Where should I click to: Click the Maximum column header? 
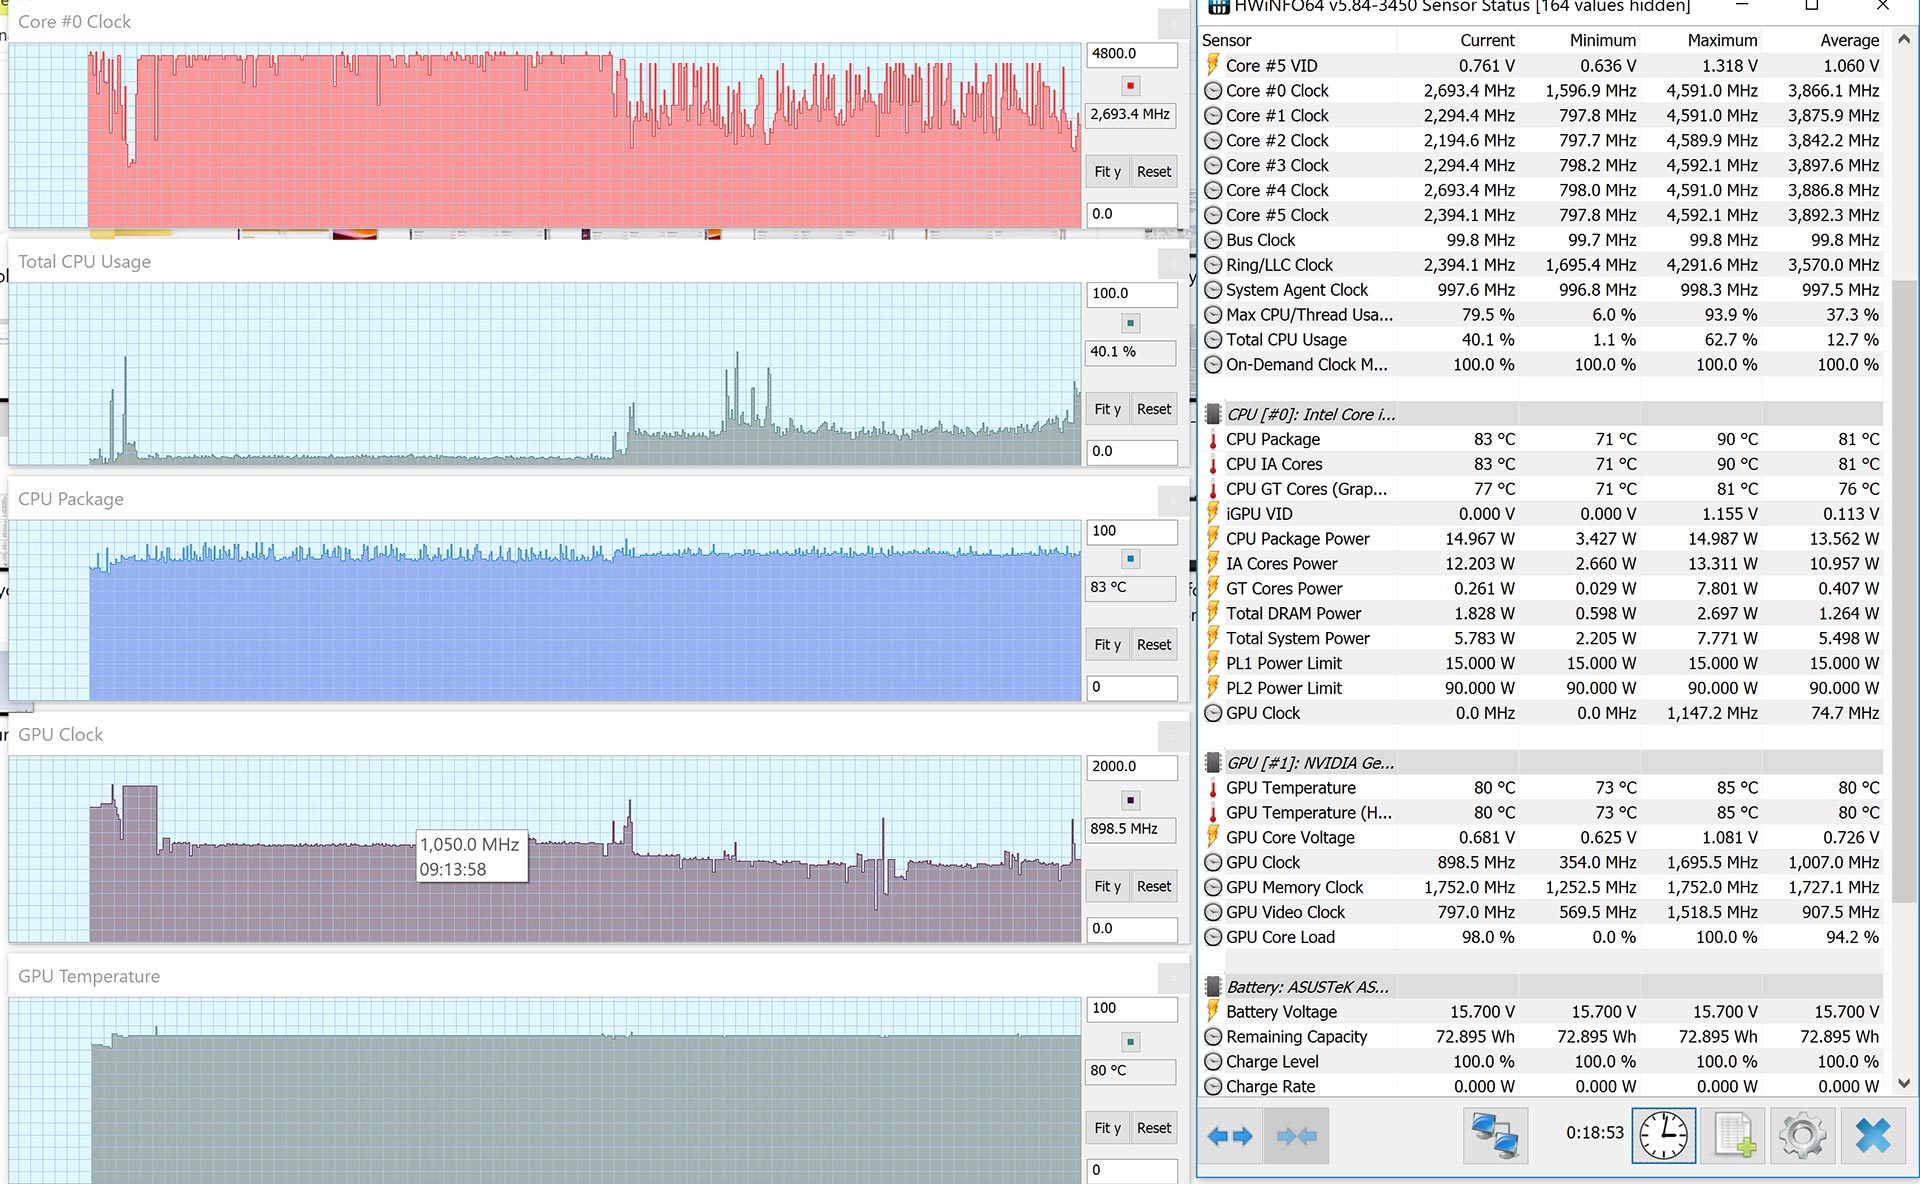(x=1700, y=40)
